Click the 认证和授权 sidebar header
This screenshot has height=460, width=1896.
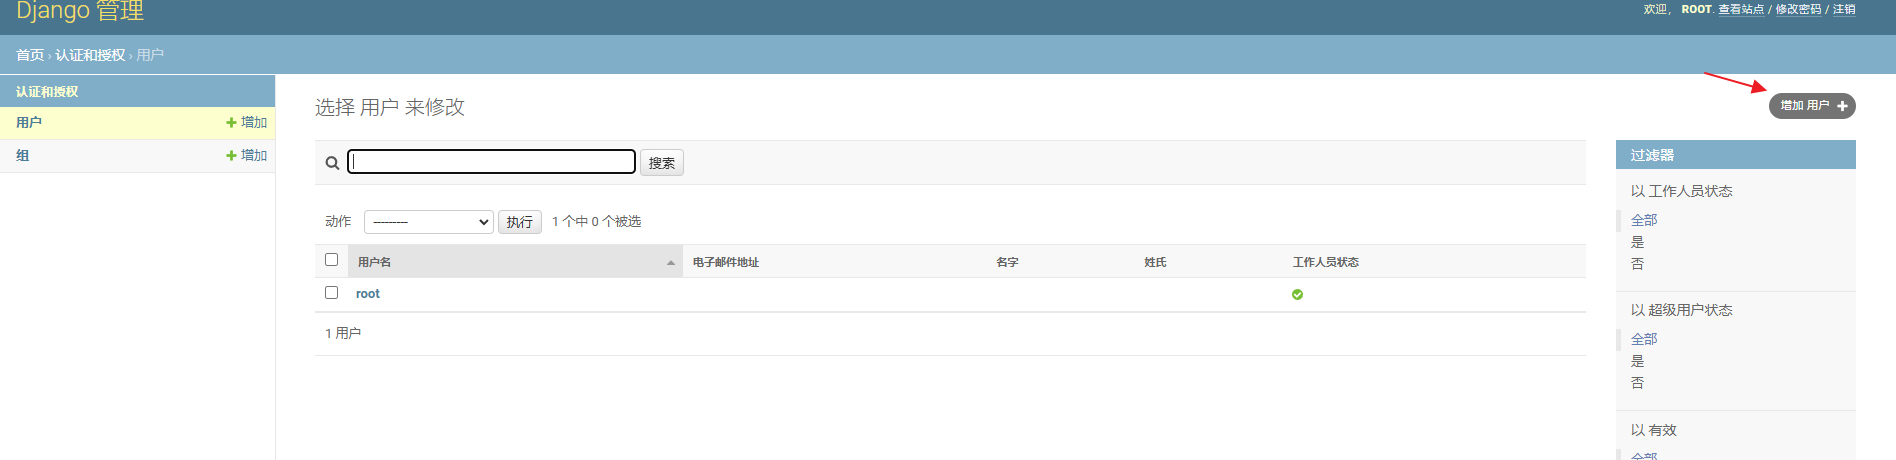pos(47,92)
